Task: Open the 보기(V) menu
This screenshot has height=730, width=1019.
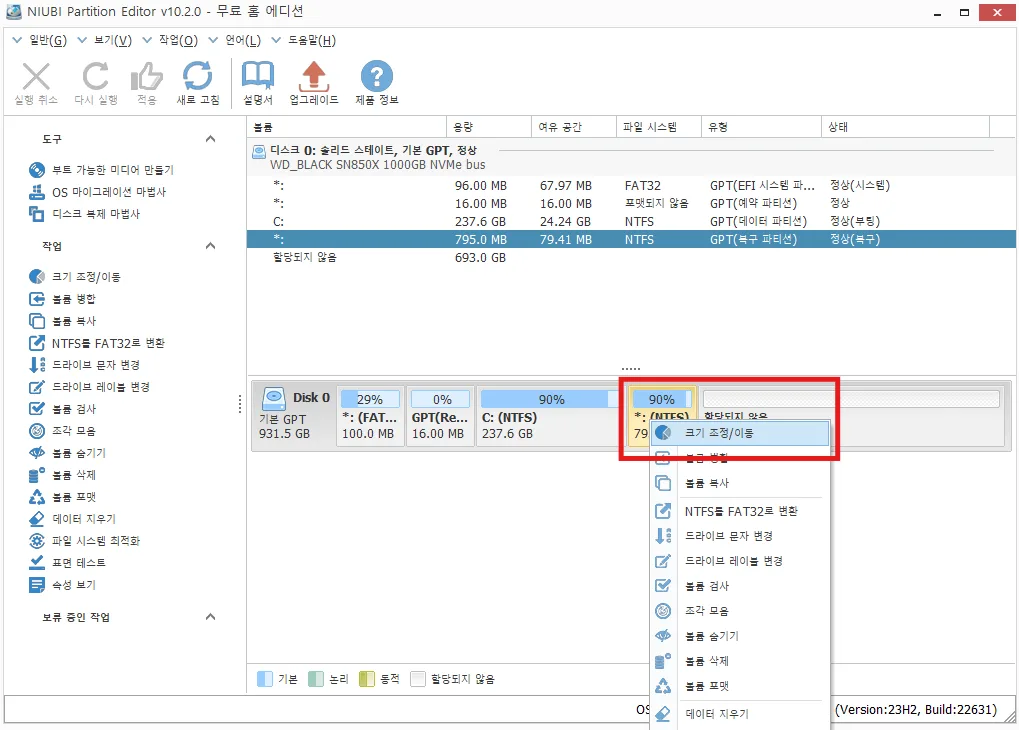Action: tap(105, 40)
